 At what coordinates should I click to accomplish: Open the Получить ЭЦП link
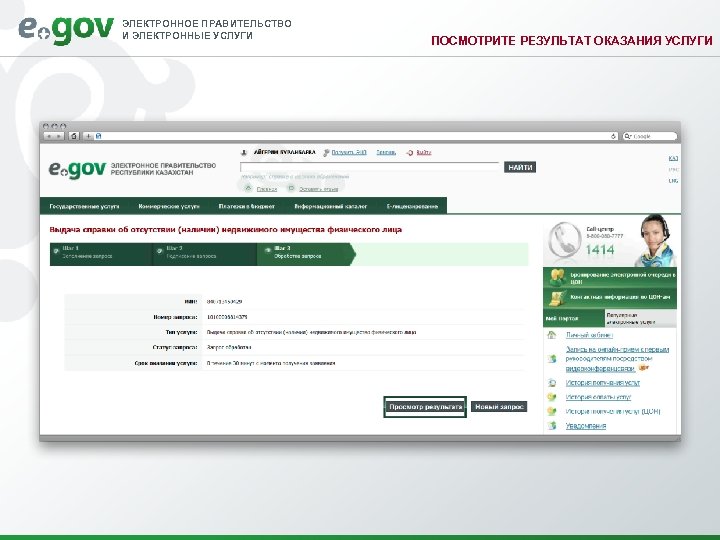pyautogui.click(x=349, y=152)
